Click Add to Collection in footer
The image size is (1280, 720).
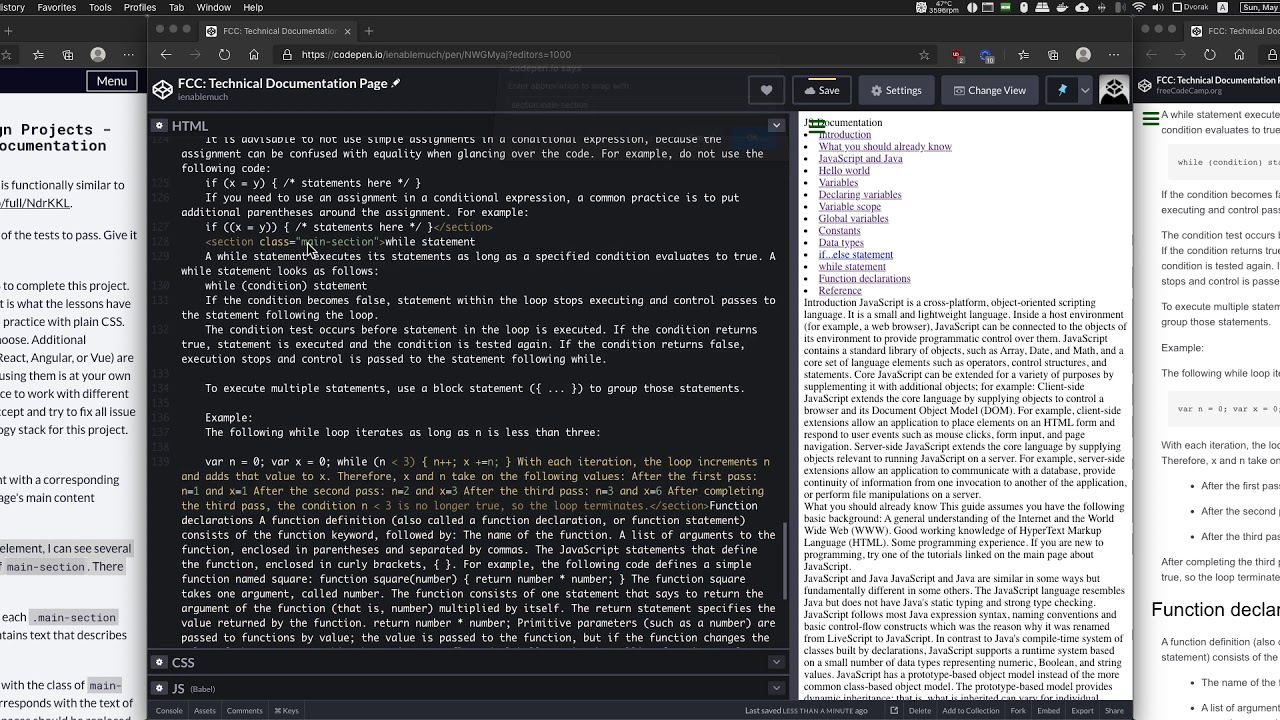point(970,711)
